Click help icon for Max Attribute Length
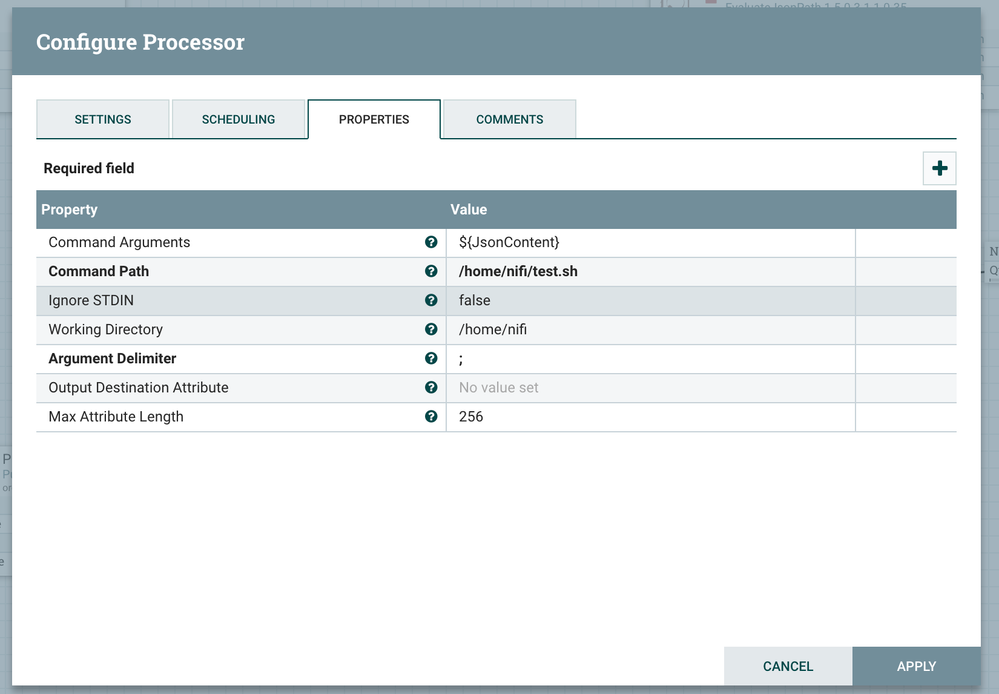 431,416
